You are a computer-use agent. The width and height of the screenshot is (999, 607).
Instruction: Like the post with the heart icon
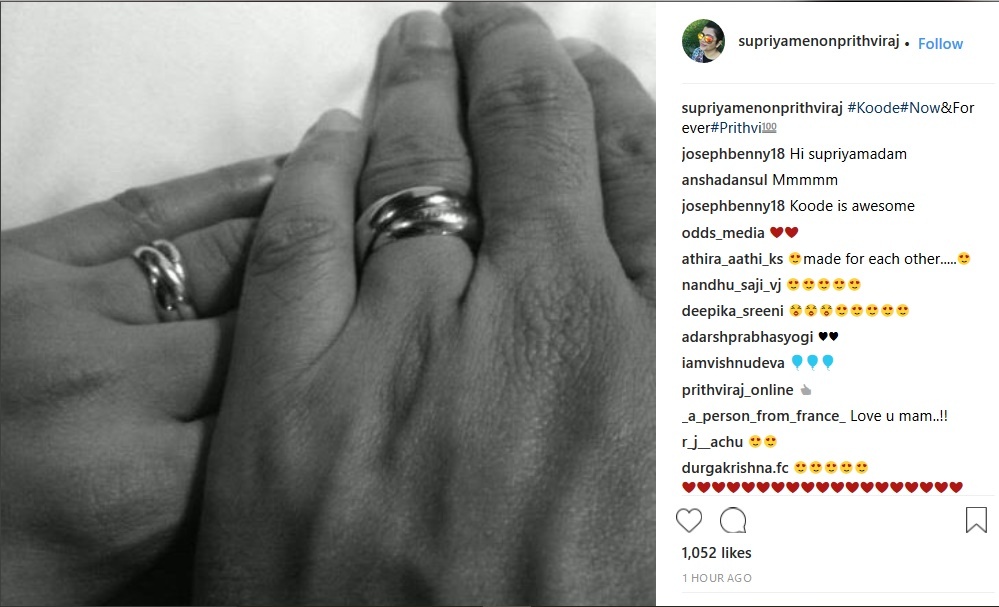coord(689,520)
